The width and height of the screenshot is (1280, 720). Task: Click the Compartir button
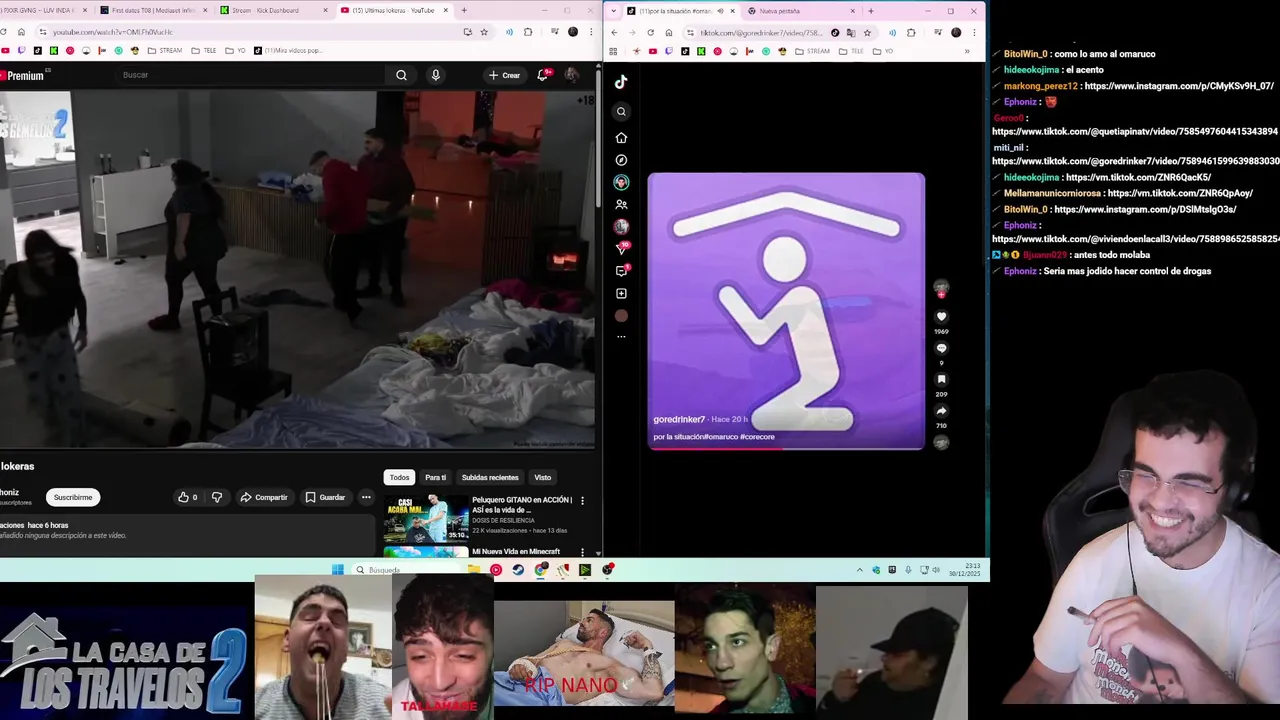tap(264, 497)
